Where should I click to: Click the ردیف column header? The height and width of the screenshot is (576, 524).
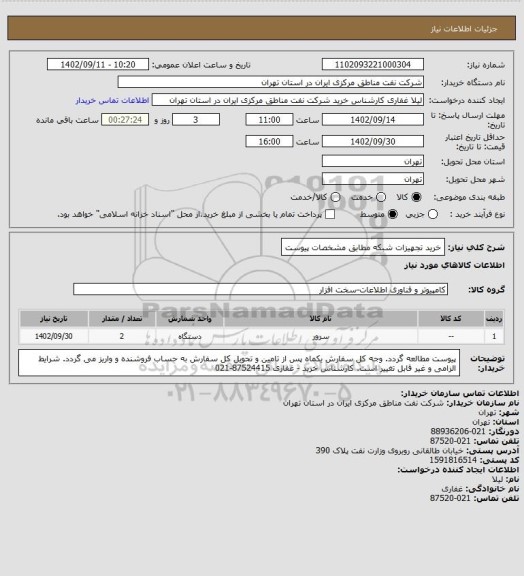(494, 318)
